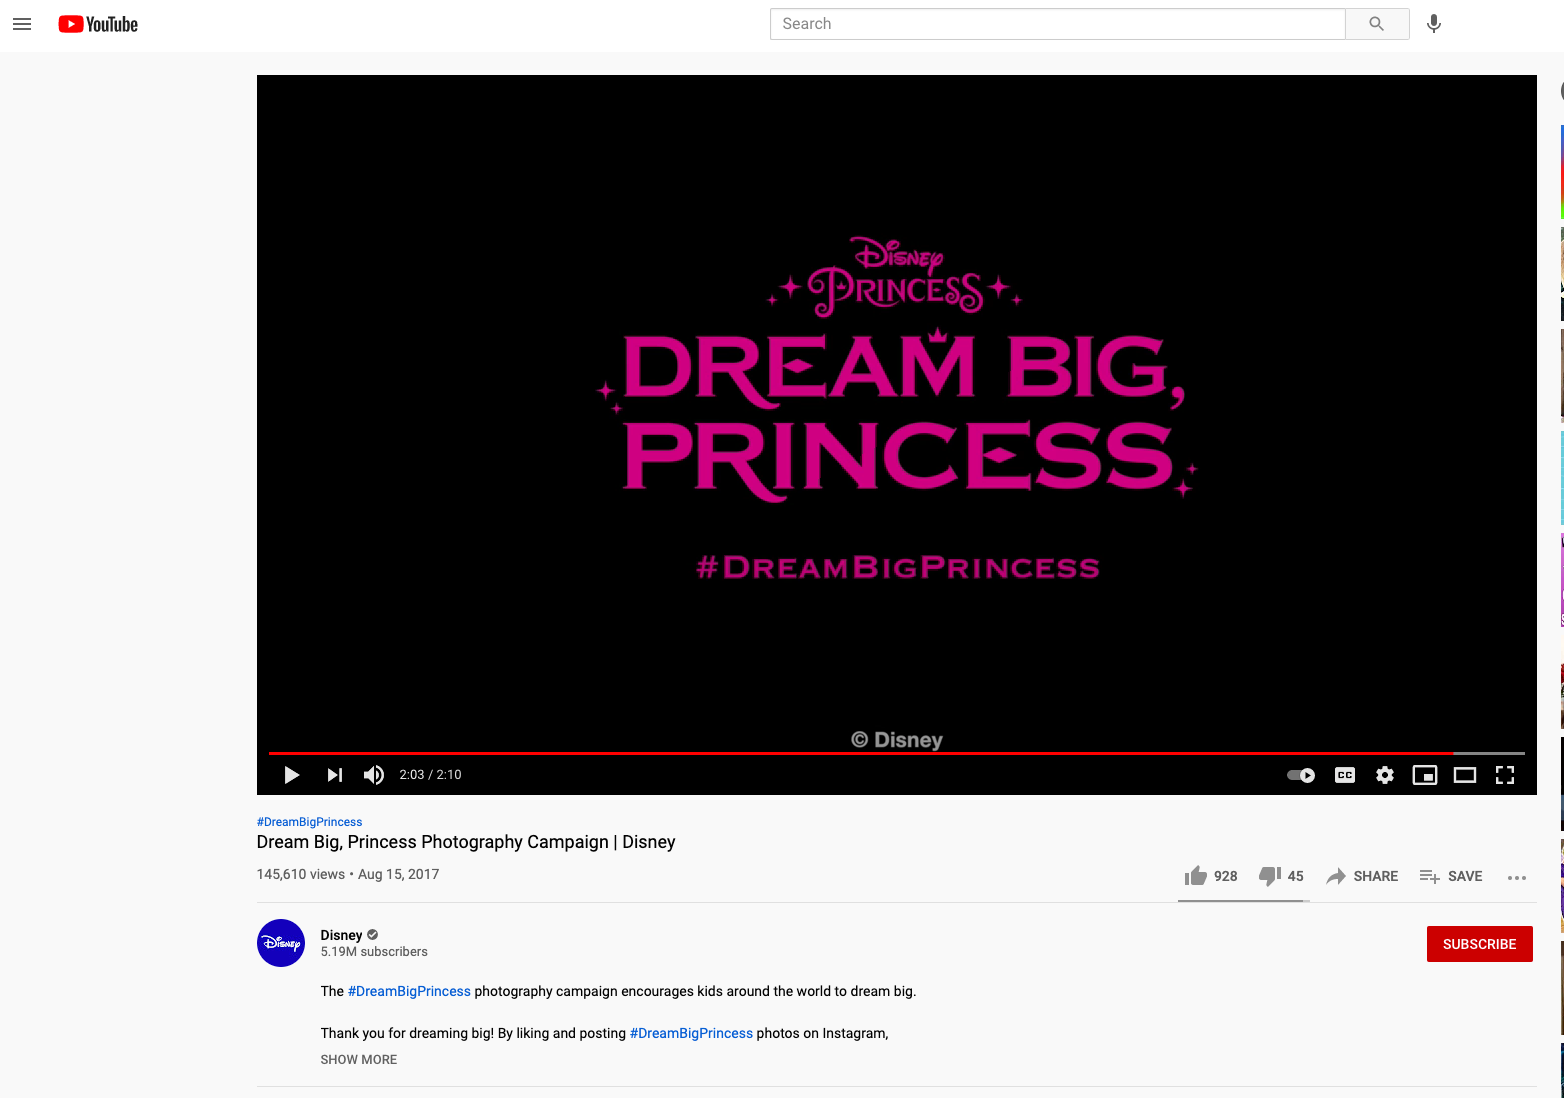The image size is (1564, 1098).
Task: Save the video to a playlist
Action: click(x=1451, y=876)
